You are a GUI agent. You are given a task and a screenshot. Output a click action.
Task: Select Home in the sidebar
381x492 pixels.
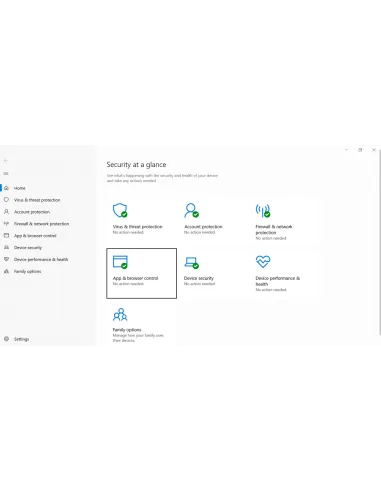20,188
